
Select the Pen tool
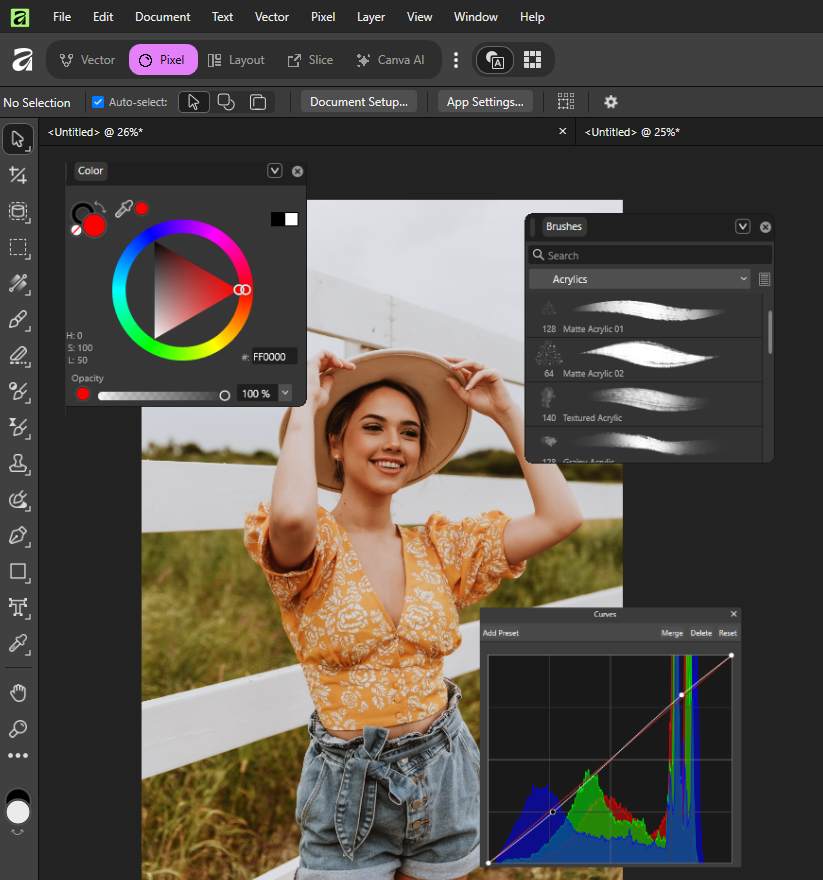(18, 535)
